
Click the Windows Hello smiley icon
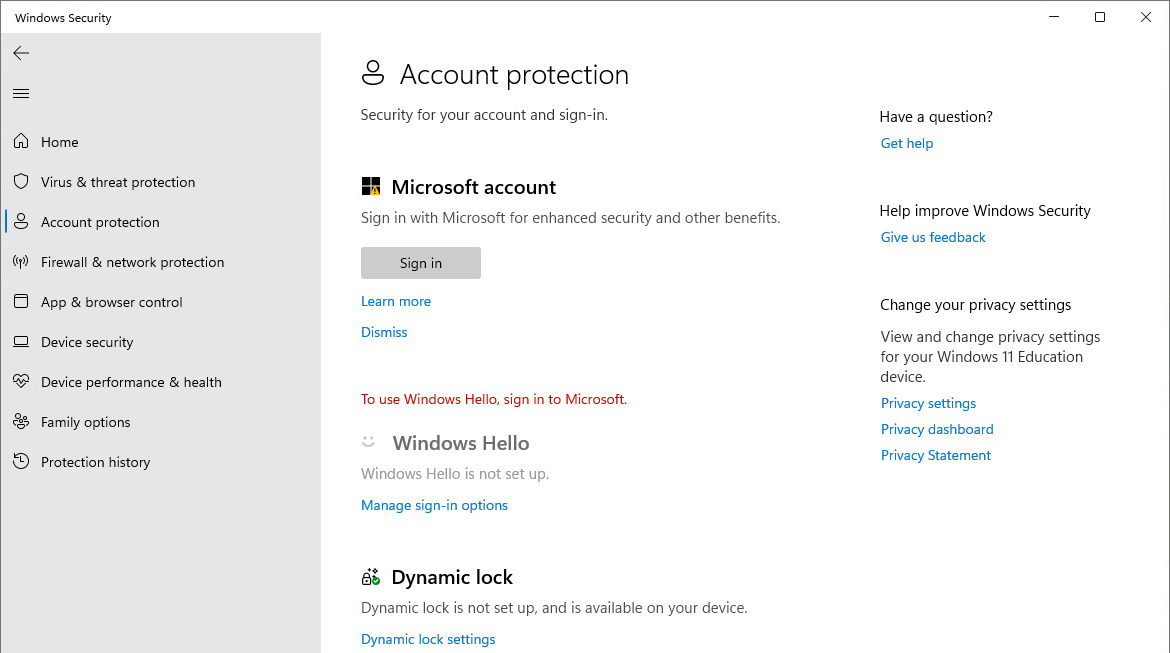click(370, 441)
